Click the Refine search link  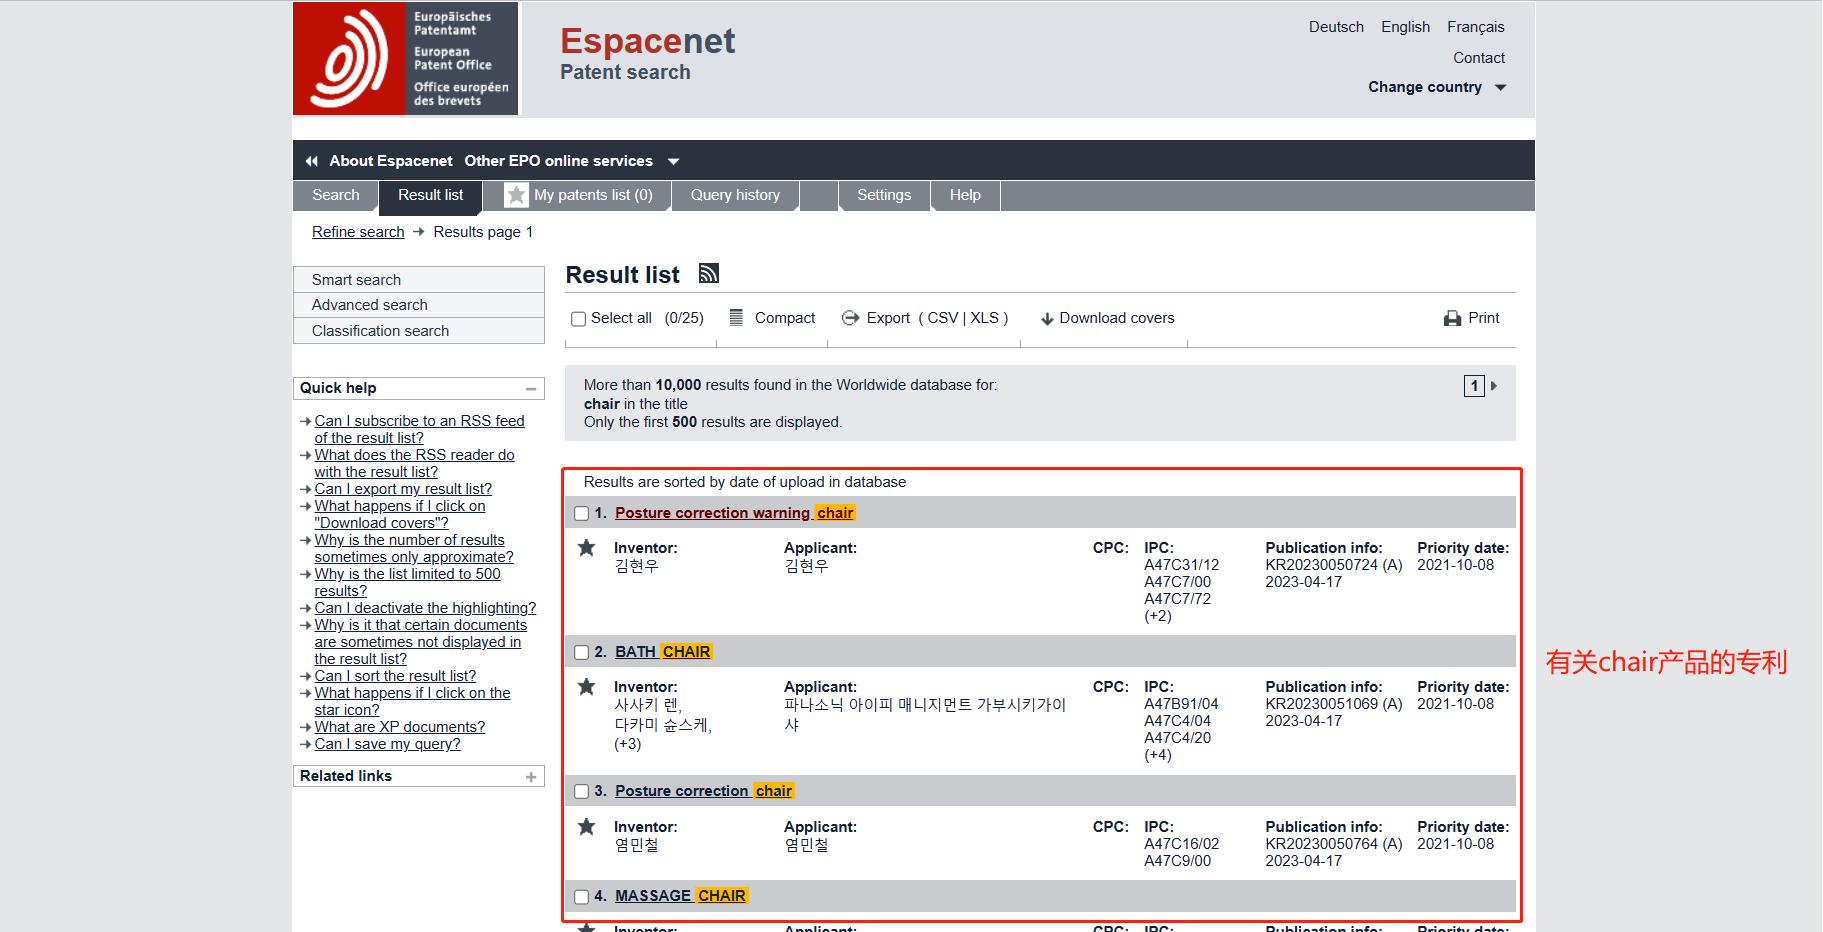(x=358, y=232)
